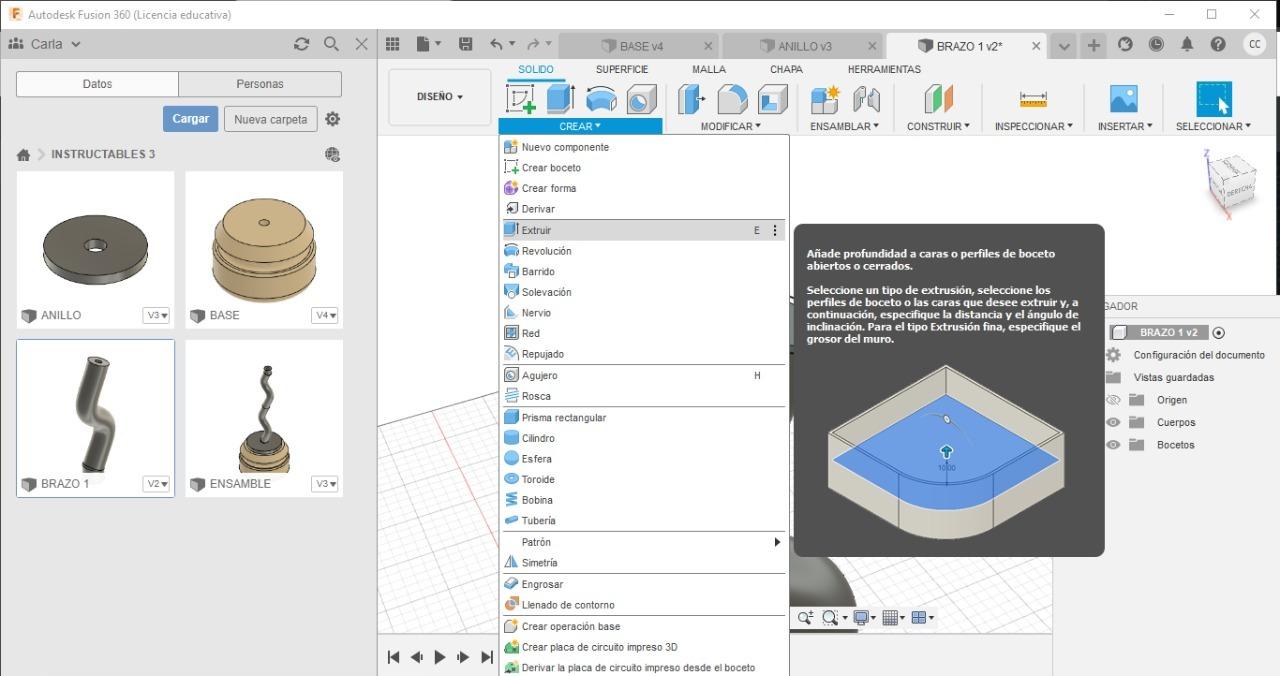Open the data panel grid icon

[393, 44]
